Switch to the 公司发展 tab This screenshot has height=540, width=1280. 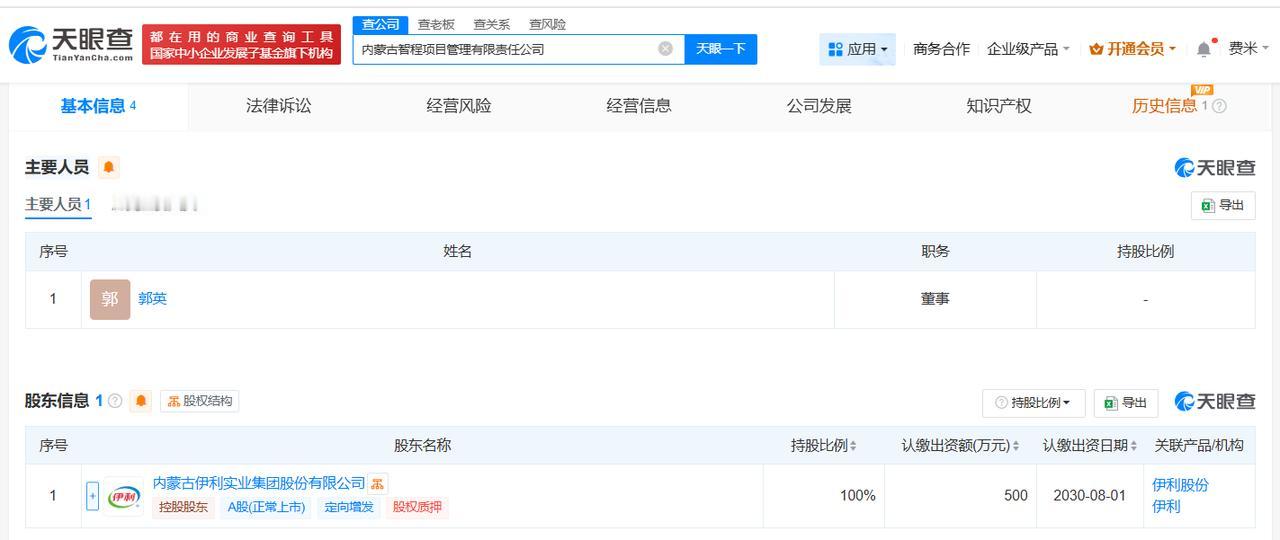pyautogui.click(x=819, y=106)
